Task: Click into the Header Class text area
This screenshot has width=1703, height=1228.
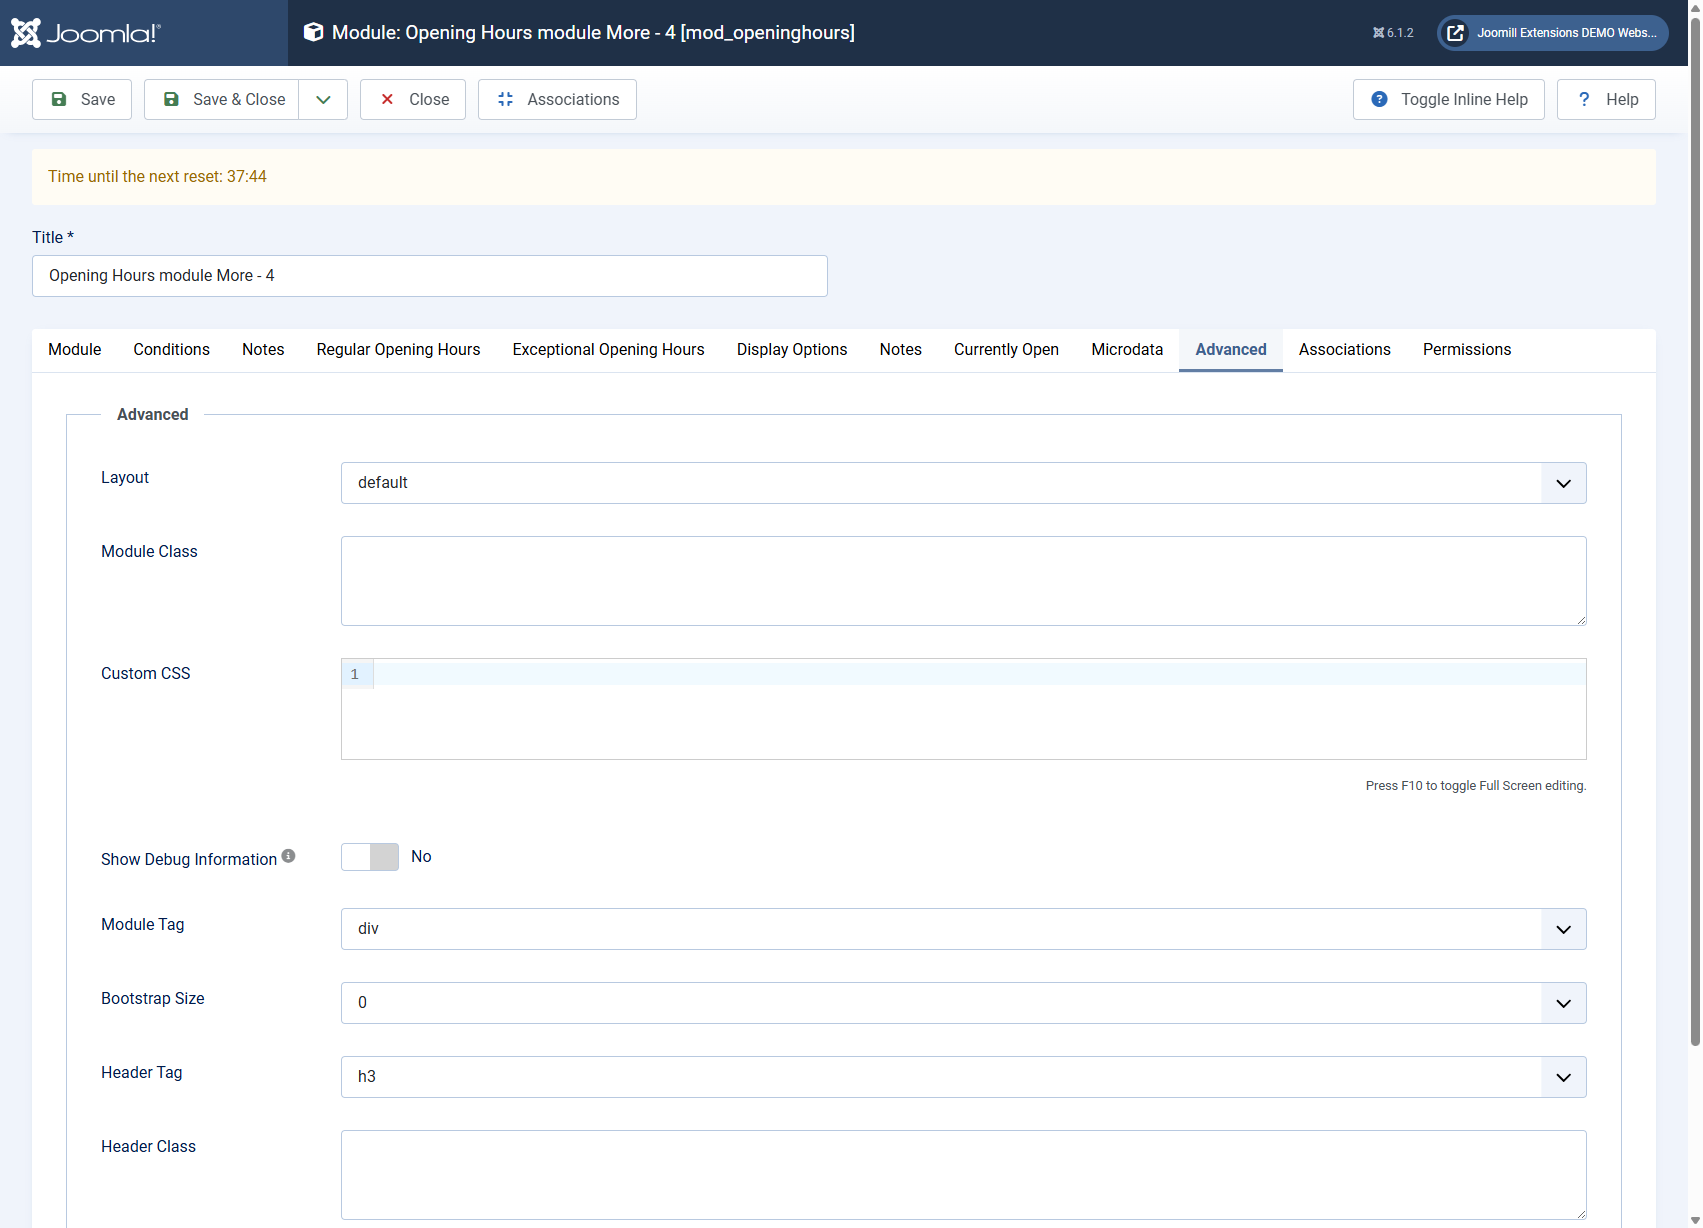Action: tap(964, 1175)
